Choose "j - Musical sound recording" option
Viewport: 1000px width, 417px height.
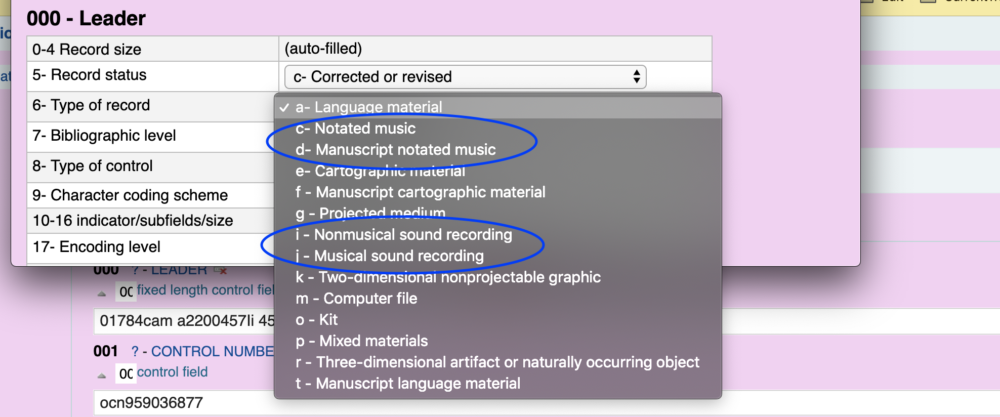click(x=390, y=256)
